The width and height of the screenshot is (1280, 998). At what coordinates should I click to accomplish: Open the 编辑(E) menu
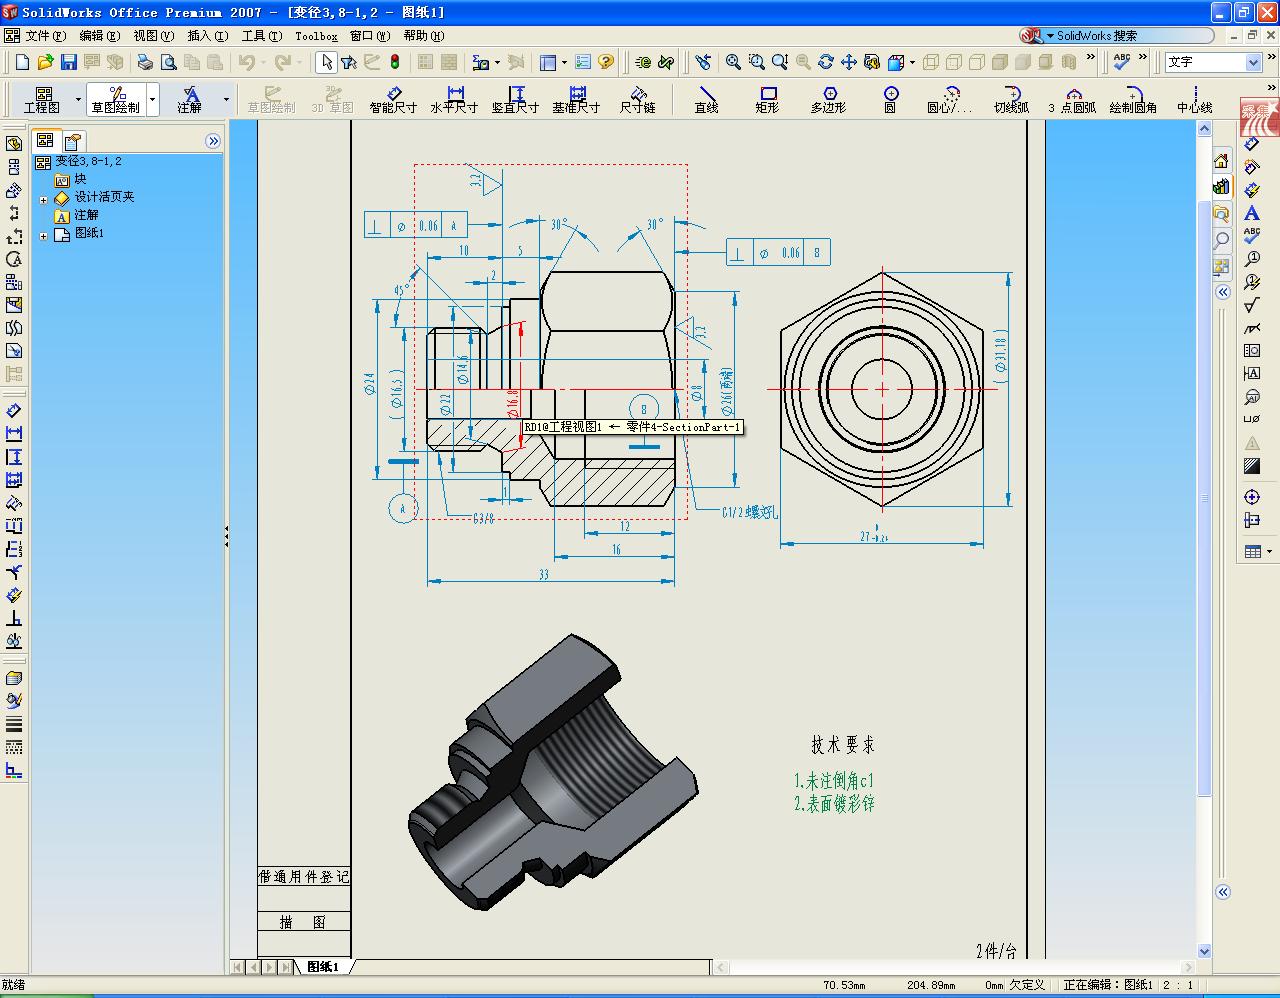click(x=99, y=36)
